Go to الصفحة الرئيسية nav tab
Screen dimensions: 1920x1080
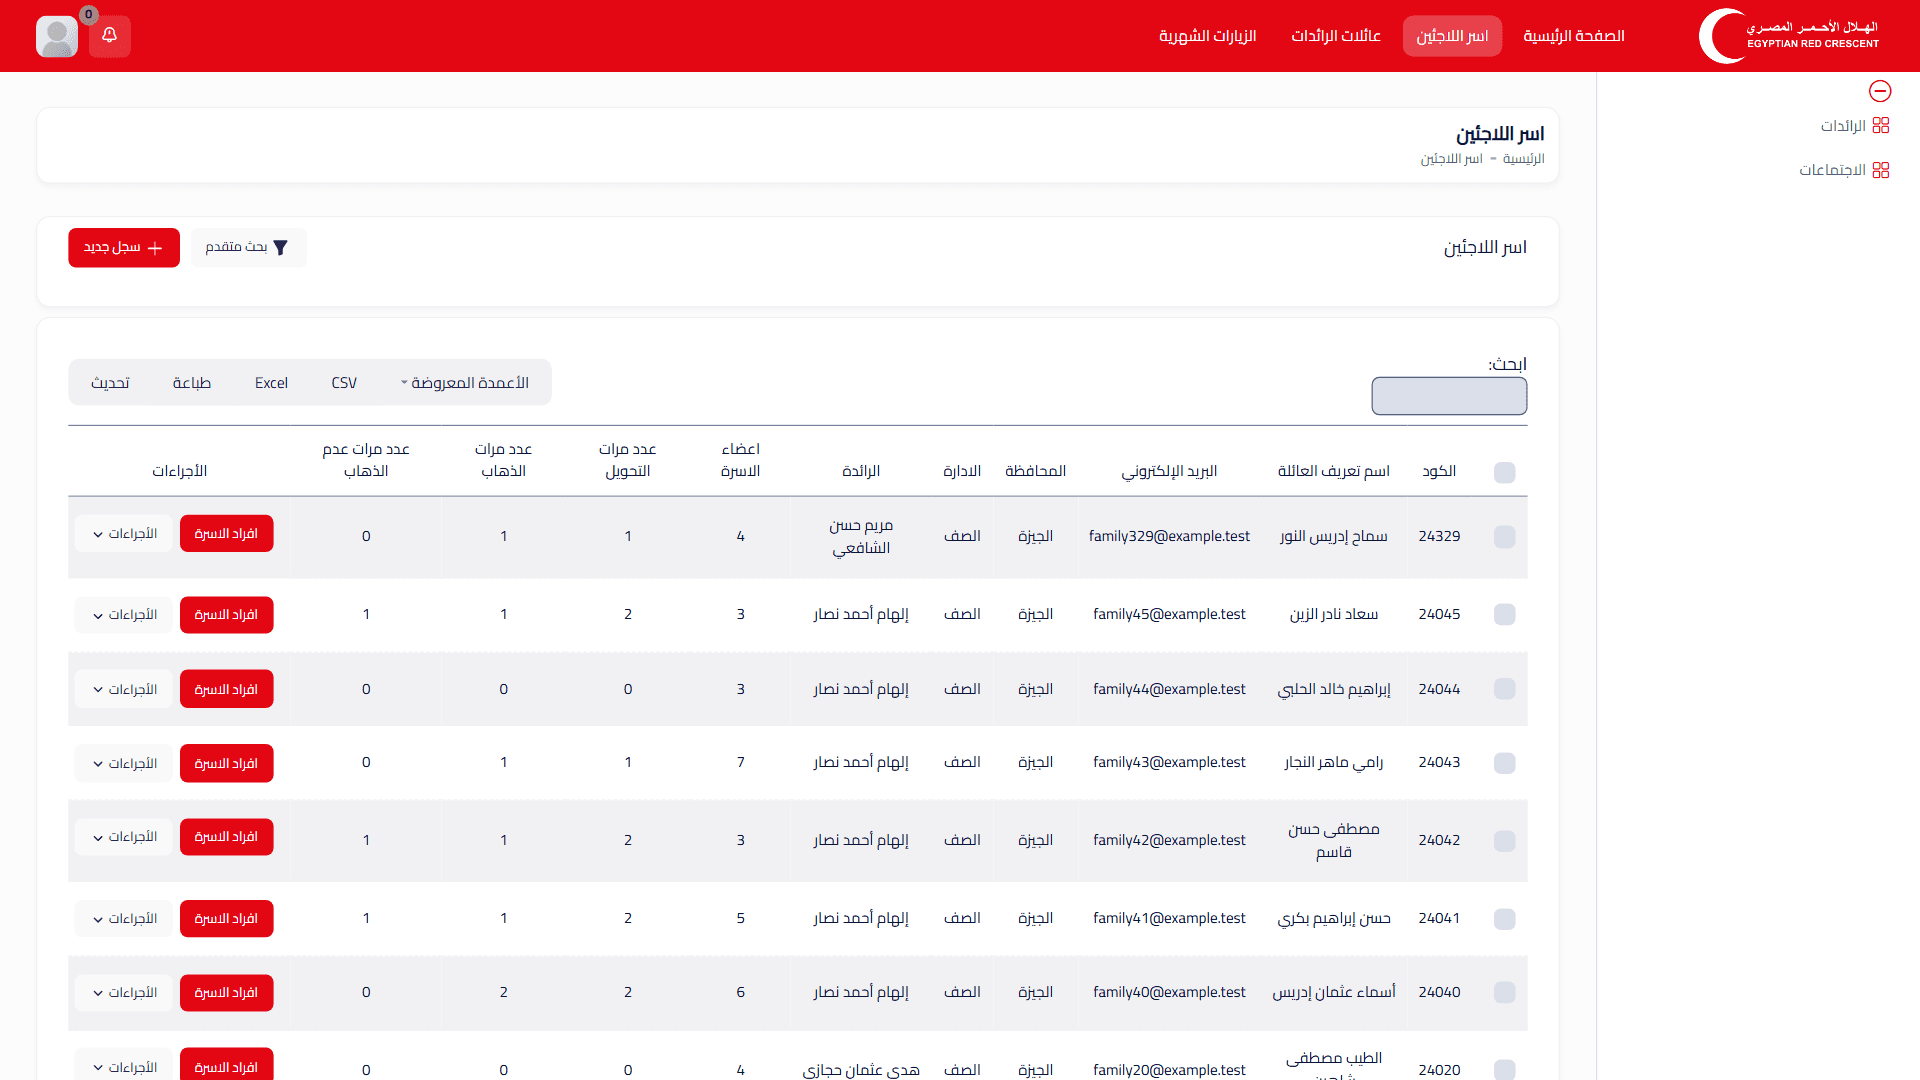[x=1573, y=36]
